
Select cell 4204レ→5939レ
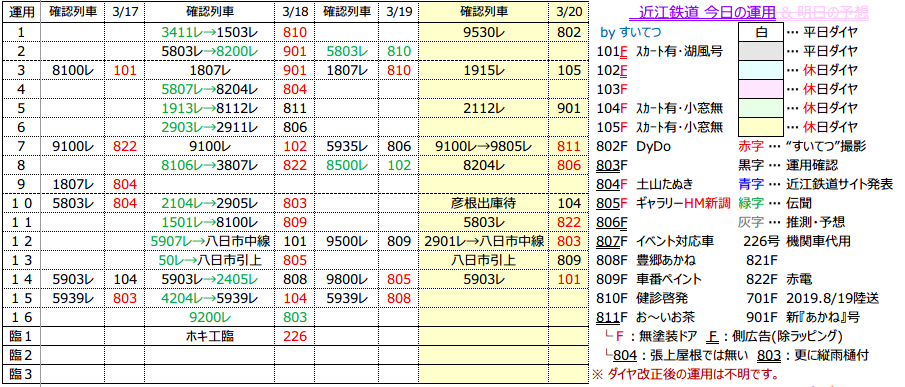[x=210, y=298]
